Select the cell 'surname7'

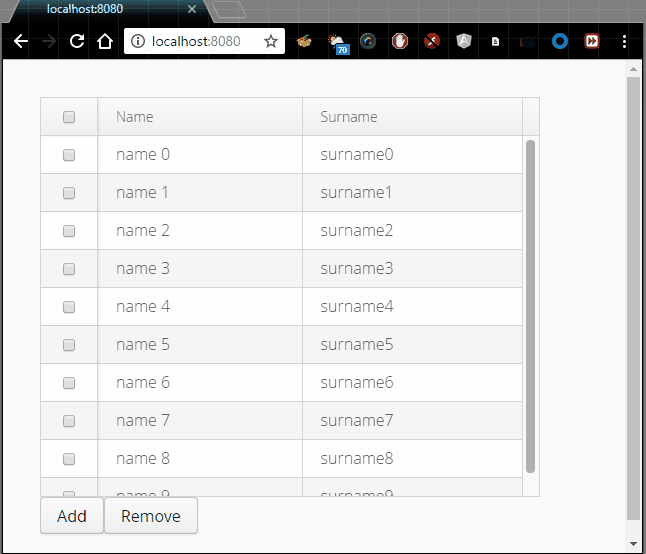(412, 421)
